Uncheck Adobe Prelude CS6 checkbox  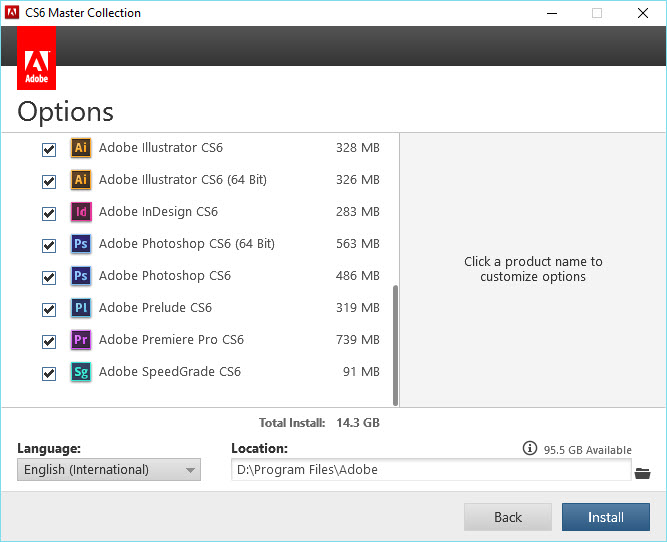(x=49, y=310)
